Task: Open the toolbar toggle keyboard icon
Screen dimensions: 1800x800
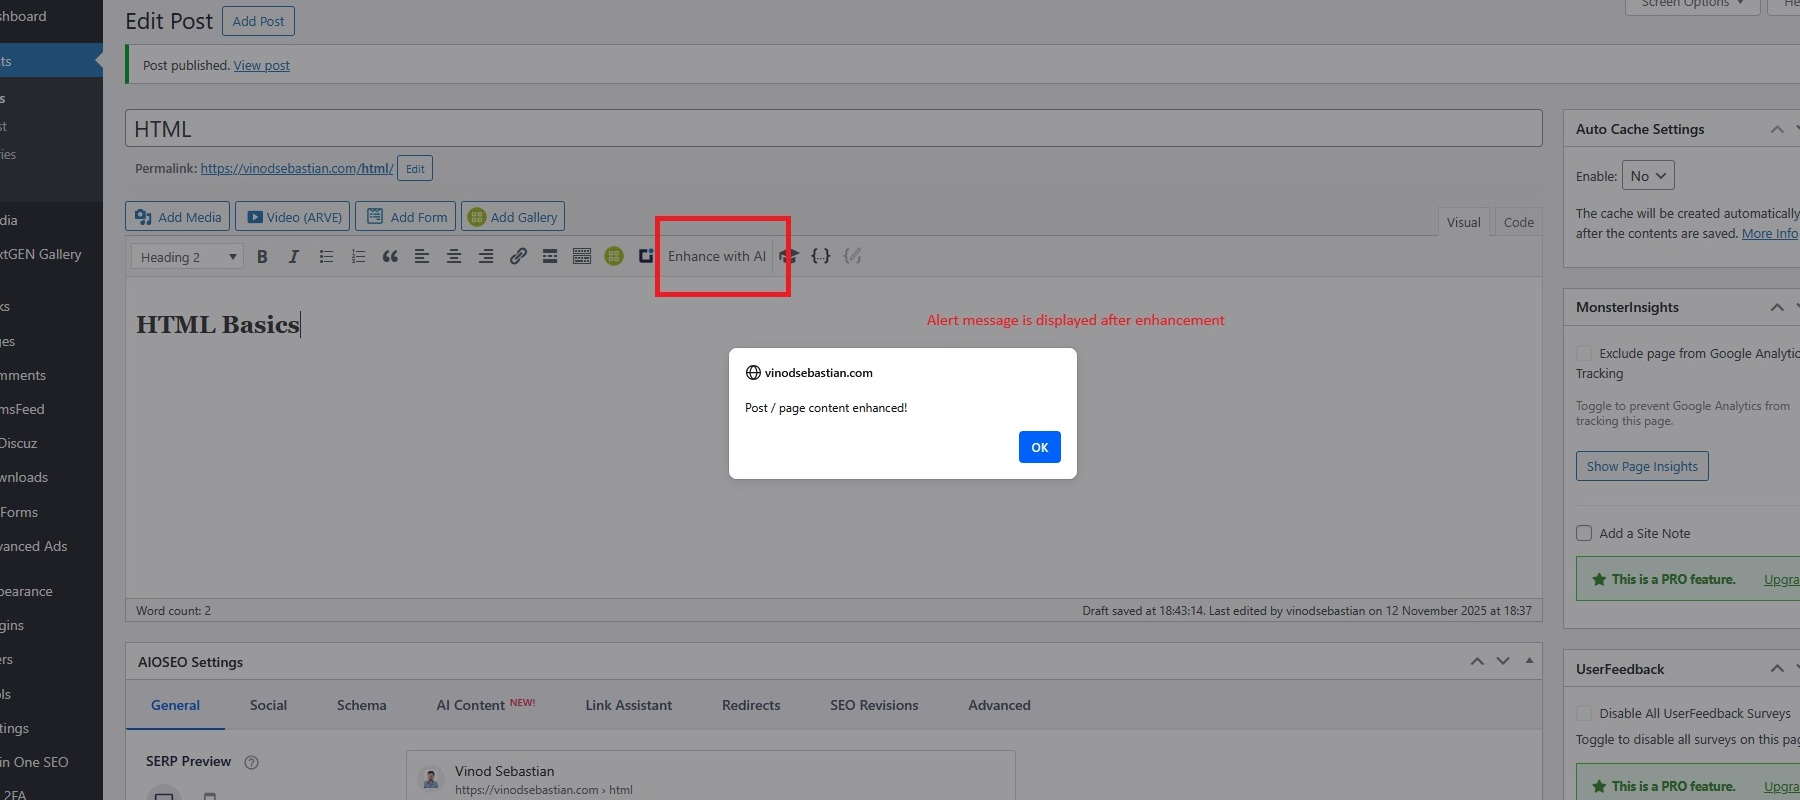Action: (582, 257)
